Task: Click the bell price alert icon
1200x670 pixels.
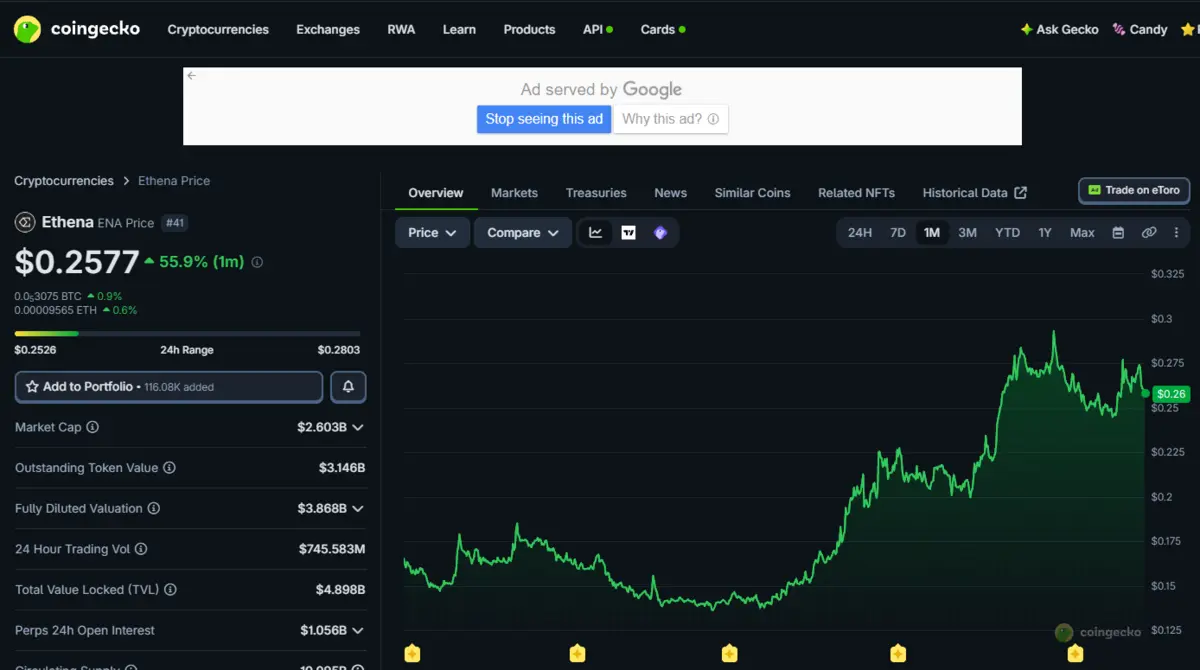Action: click(348, 387)
